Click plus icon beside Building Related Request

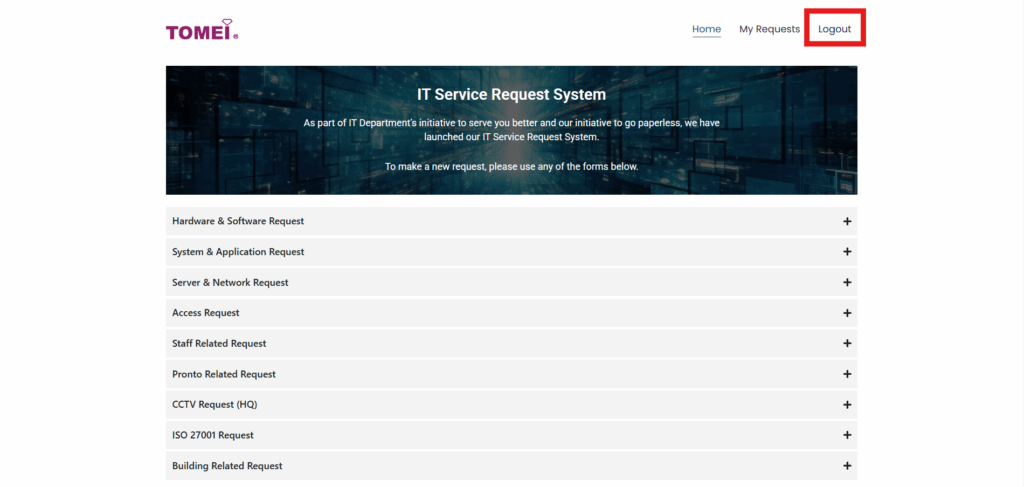[847, 466]
